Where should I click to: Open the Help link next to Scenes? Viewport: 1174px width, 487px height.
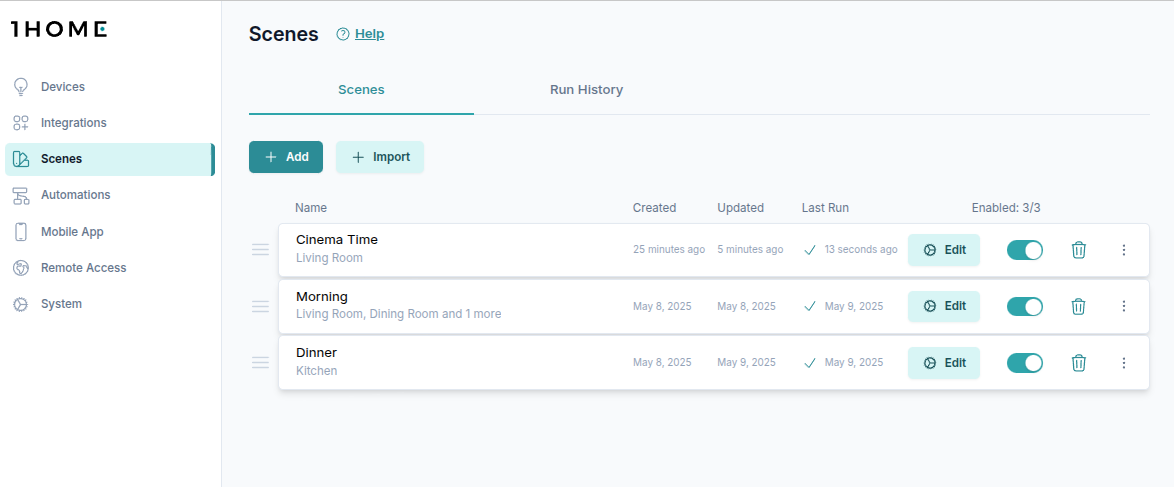pyautogui.click(x=369, y=34)
